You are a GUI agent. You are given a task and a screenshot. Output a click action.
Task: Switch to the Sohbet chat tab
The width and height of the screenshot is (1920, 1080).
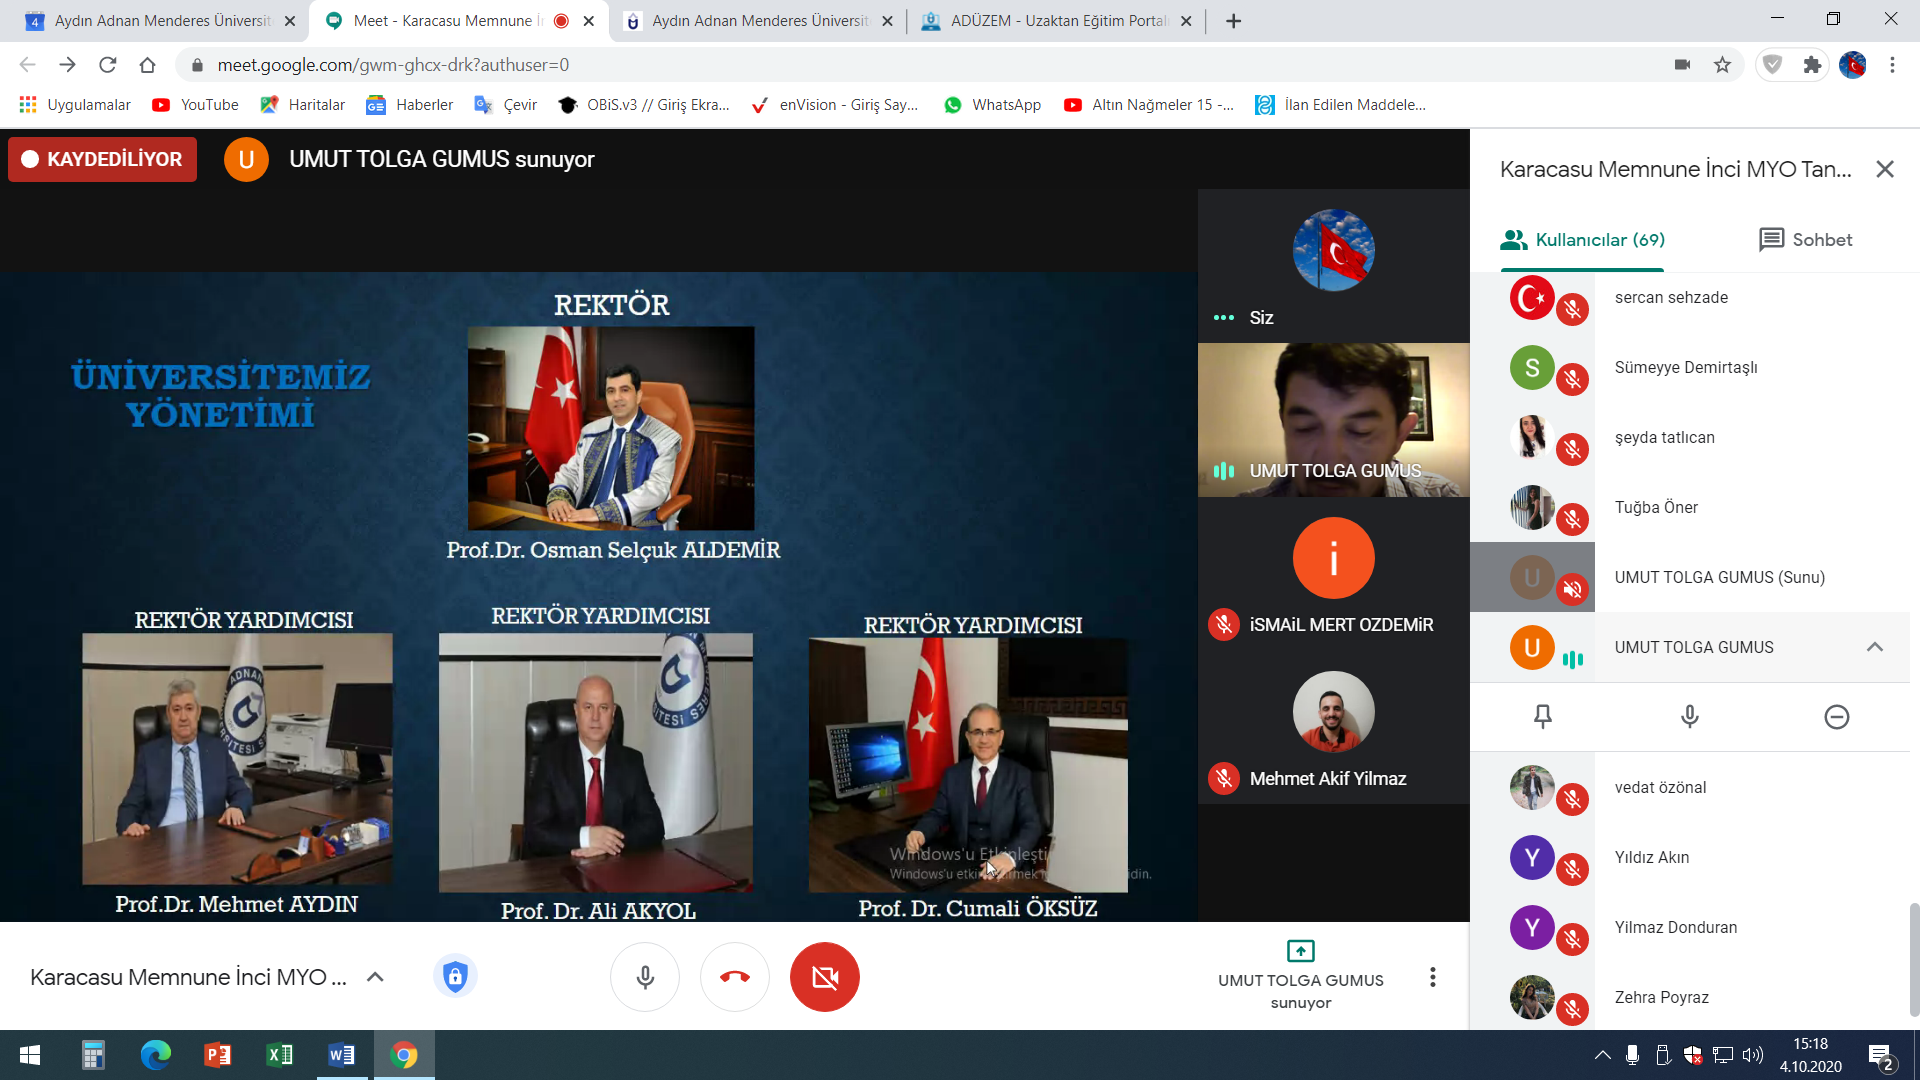[x=1805, y=240]
